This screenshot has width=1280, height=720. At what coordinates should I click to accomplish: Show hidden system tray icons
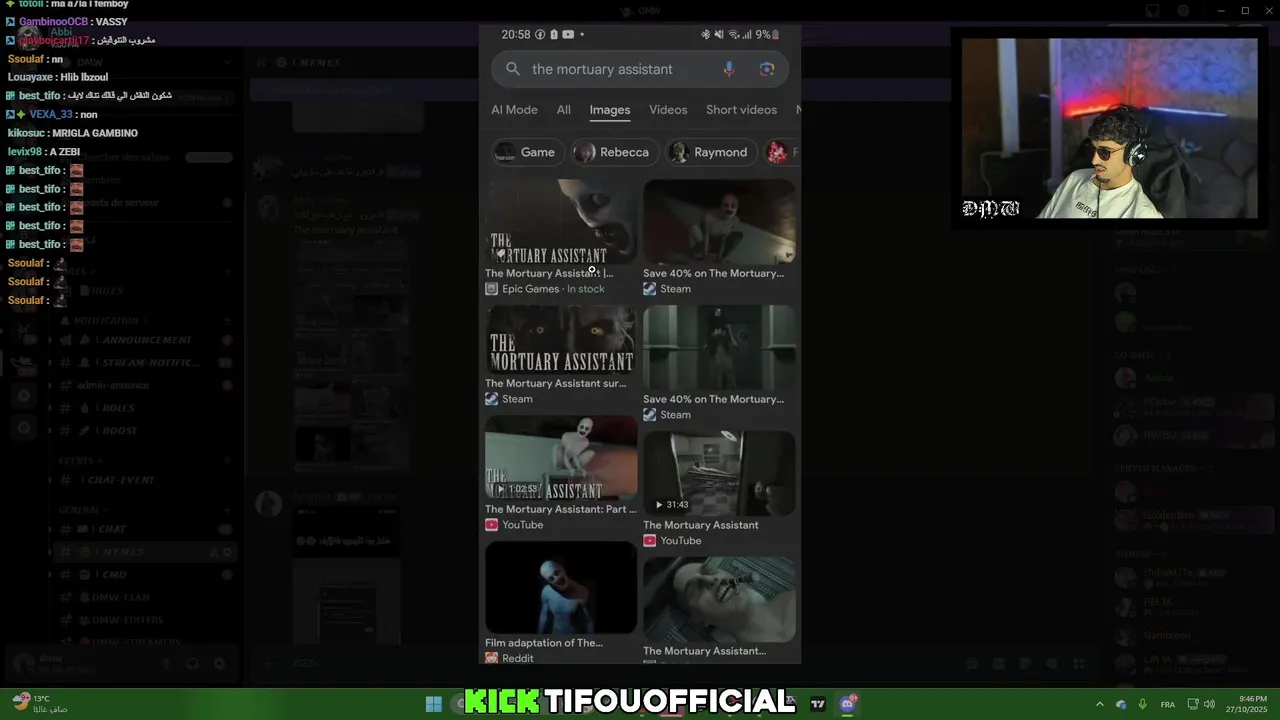1100,704
